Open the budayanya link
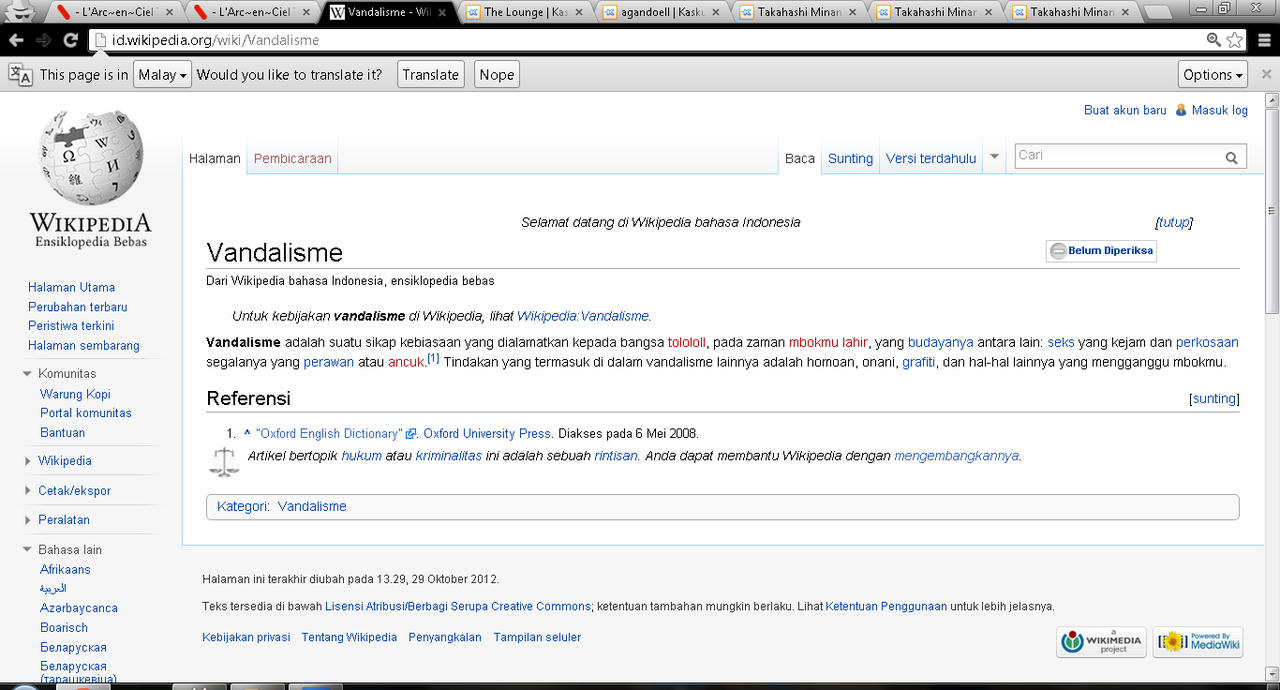Image resolution: width=1280 pixels, height=690 pixels. click(x=940, y=342)
